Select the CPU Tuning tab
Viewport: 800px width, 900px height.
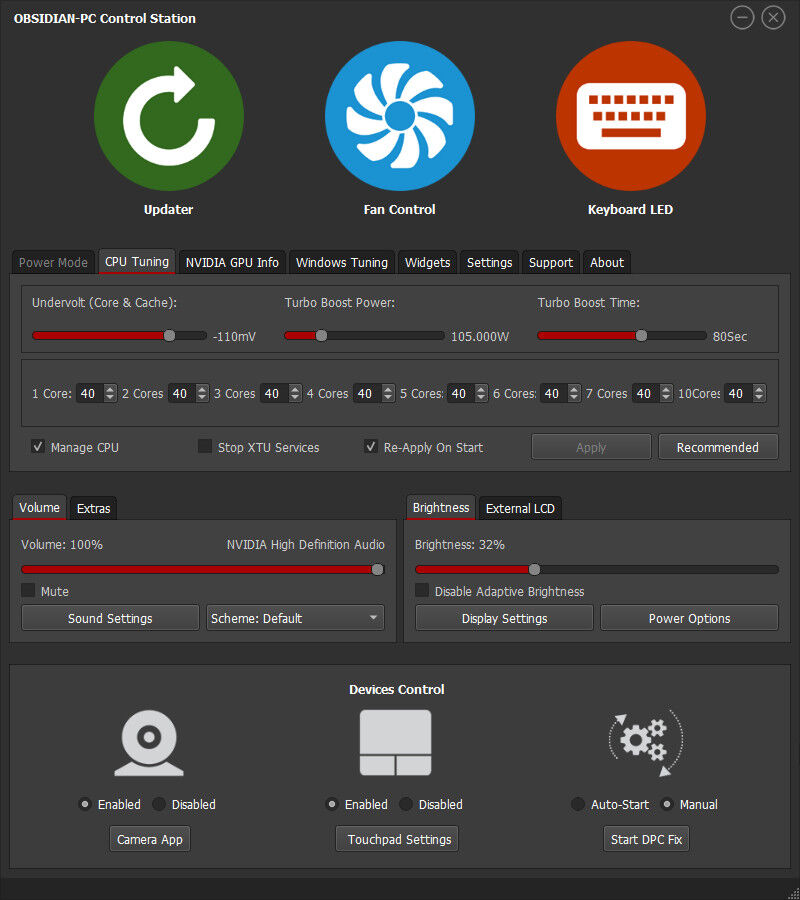click(137, 261)
